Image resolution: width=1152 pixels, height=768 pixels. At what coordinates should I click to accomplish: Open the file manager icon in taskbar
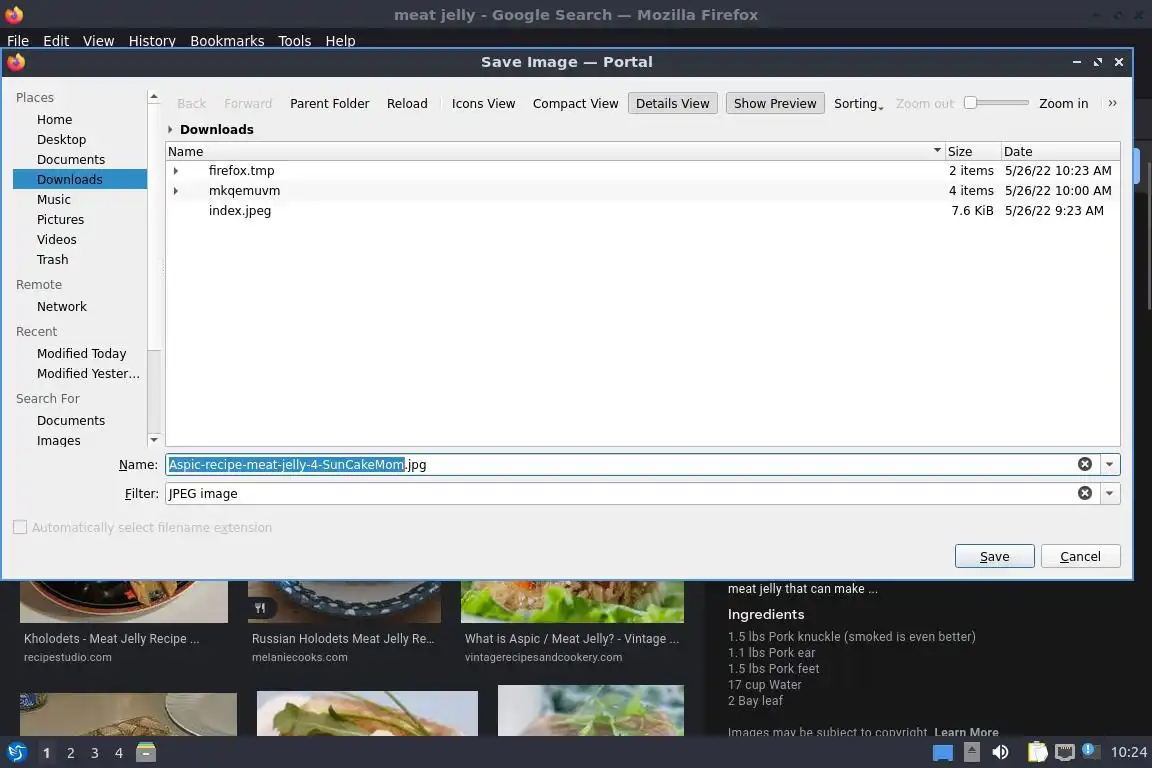[146, 752]
